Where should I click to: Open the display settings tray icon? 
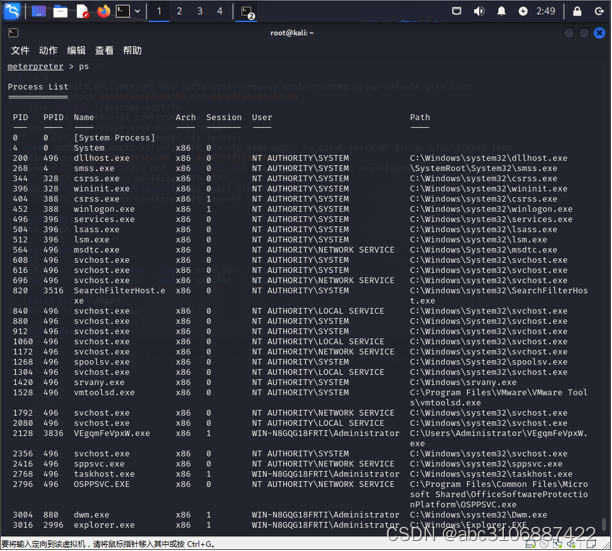456,11
